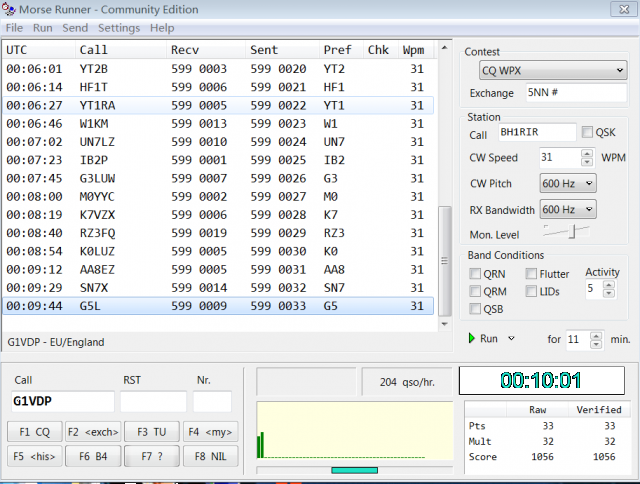The height and width of the screenshot is (484, 640).
Task: Open the Contest CQ WPX dropdown
Action: click(553, 71)
